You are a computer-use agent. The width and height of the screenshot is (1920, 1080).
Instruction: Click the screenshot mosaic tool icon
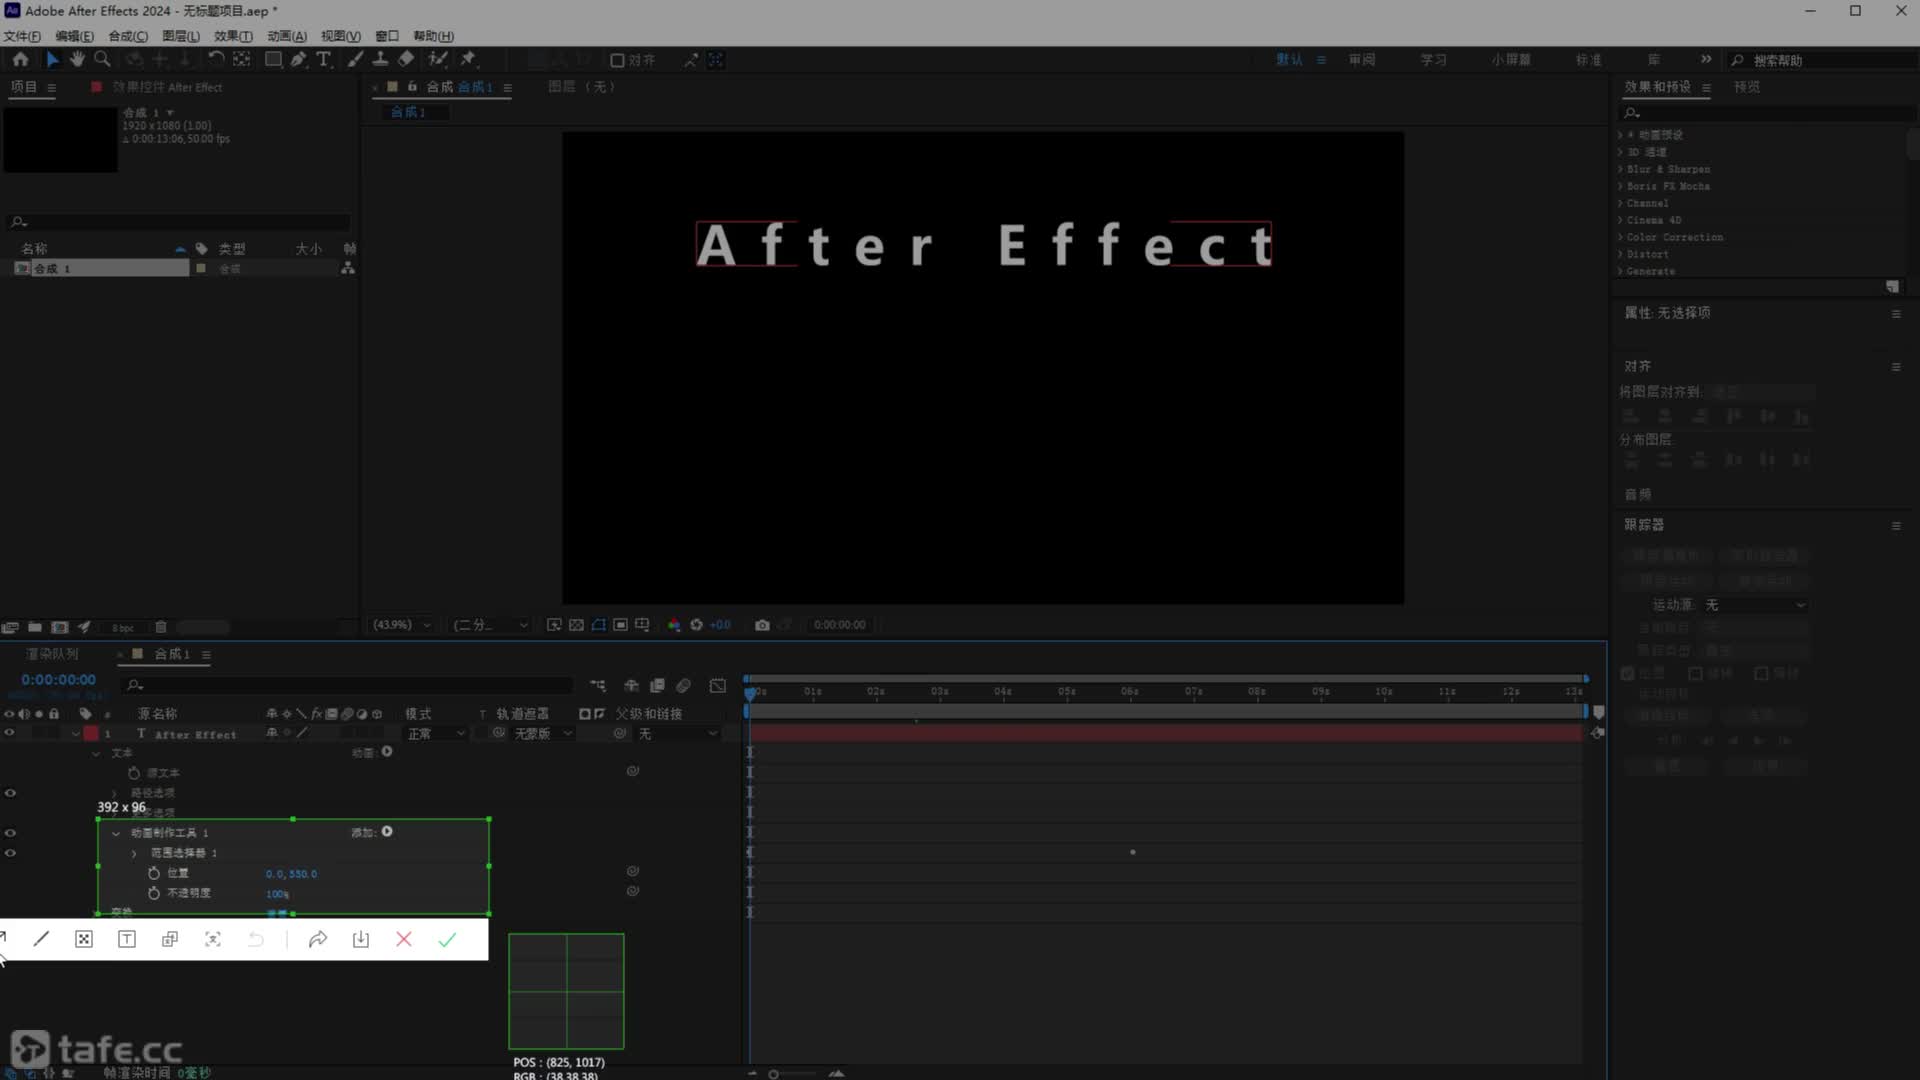pyautogui.click(x=84, y=939)
